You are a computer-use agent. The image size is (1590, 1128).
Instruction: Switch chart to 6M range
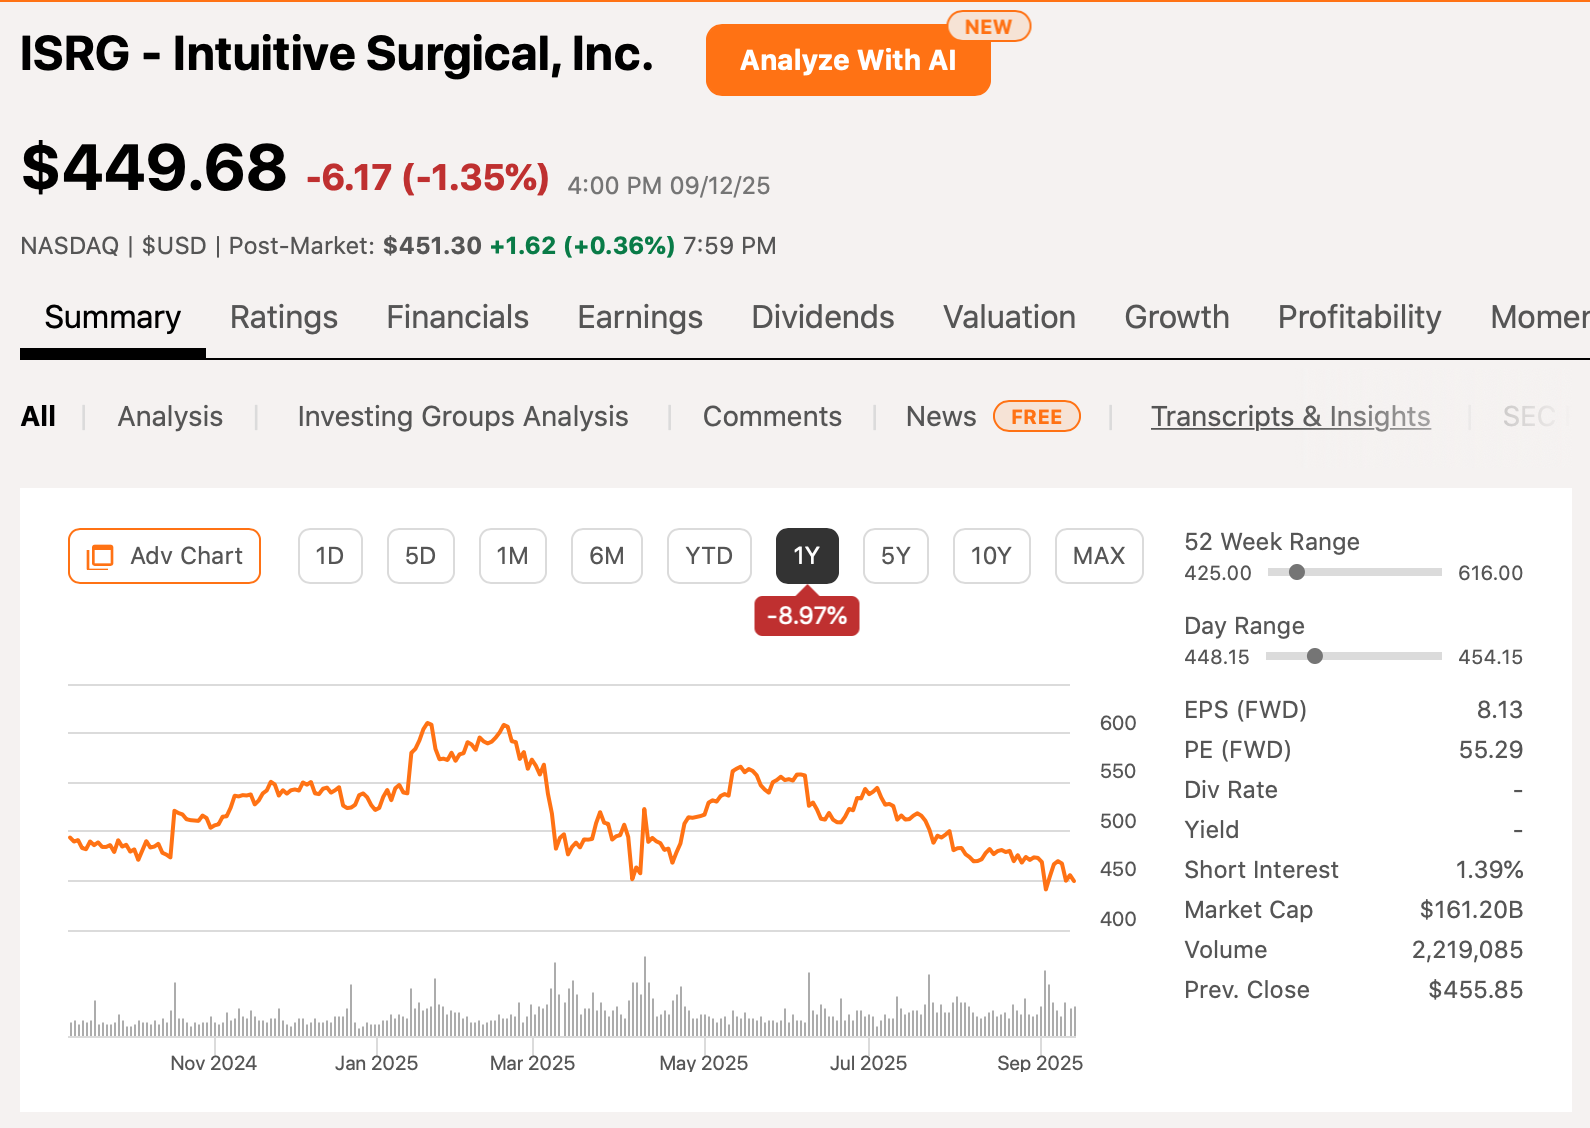[x=606, y=556]
